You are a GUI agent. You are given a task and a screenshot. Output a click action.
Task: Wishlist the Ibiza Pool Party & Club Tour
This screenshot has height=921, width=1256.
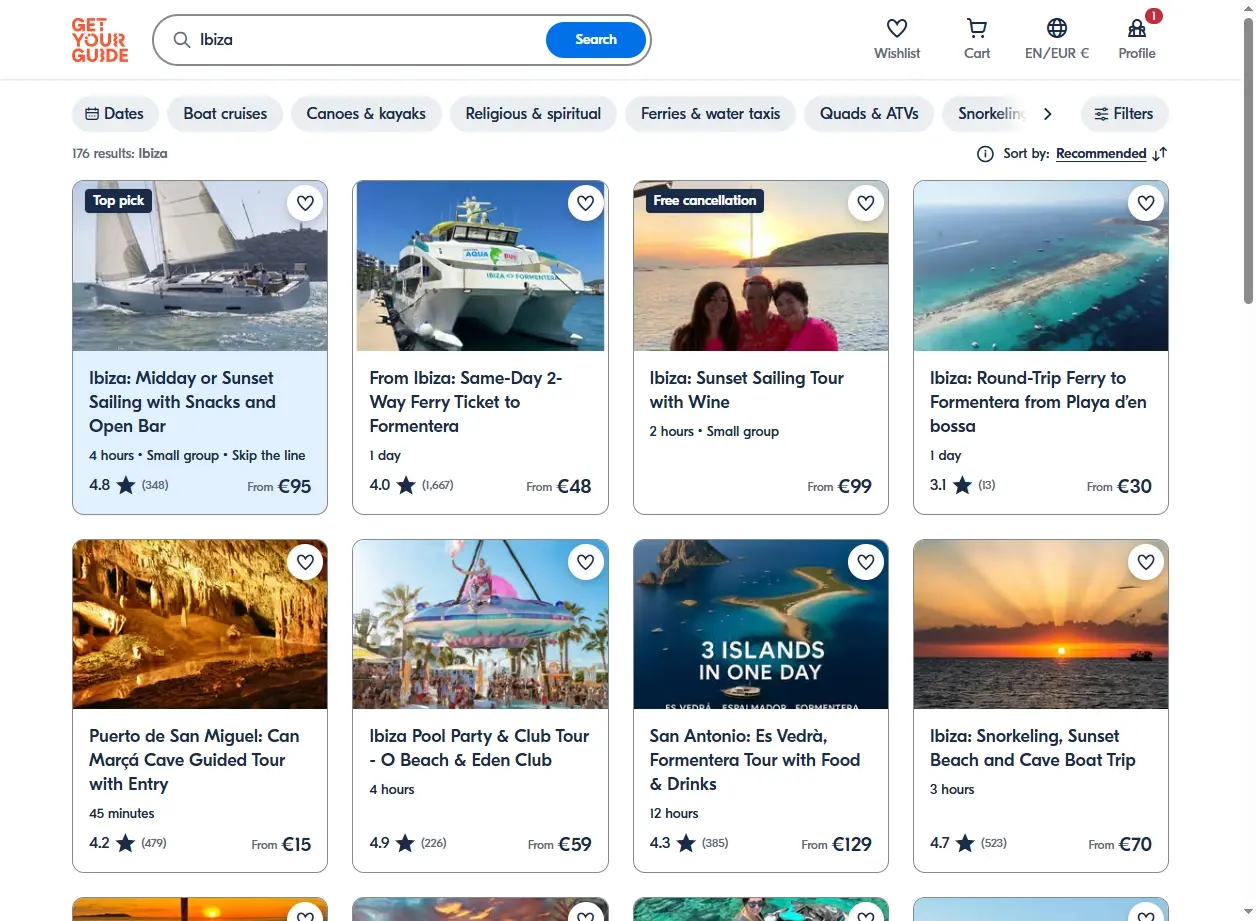pos(586,563)
